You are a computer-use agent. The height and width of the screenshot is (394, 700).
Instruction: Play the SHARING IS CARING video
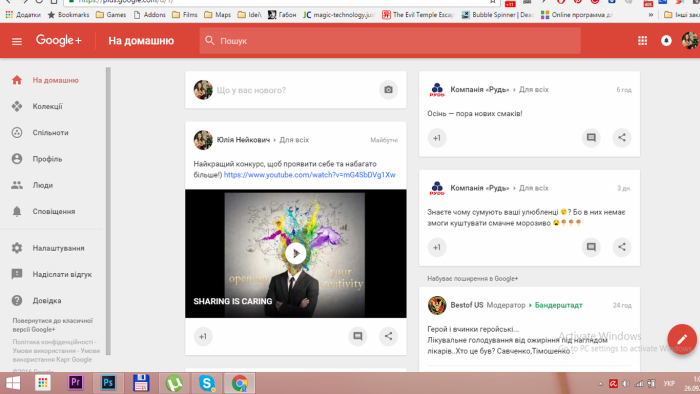[x=296, y=253]
